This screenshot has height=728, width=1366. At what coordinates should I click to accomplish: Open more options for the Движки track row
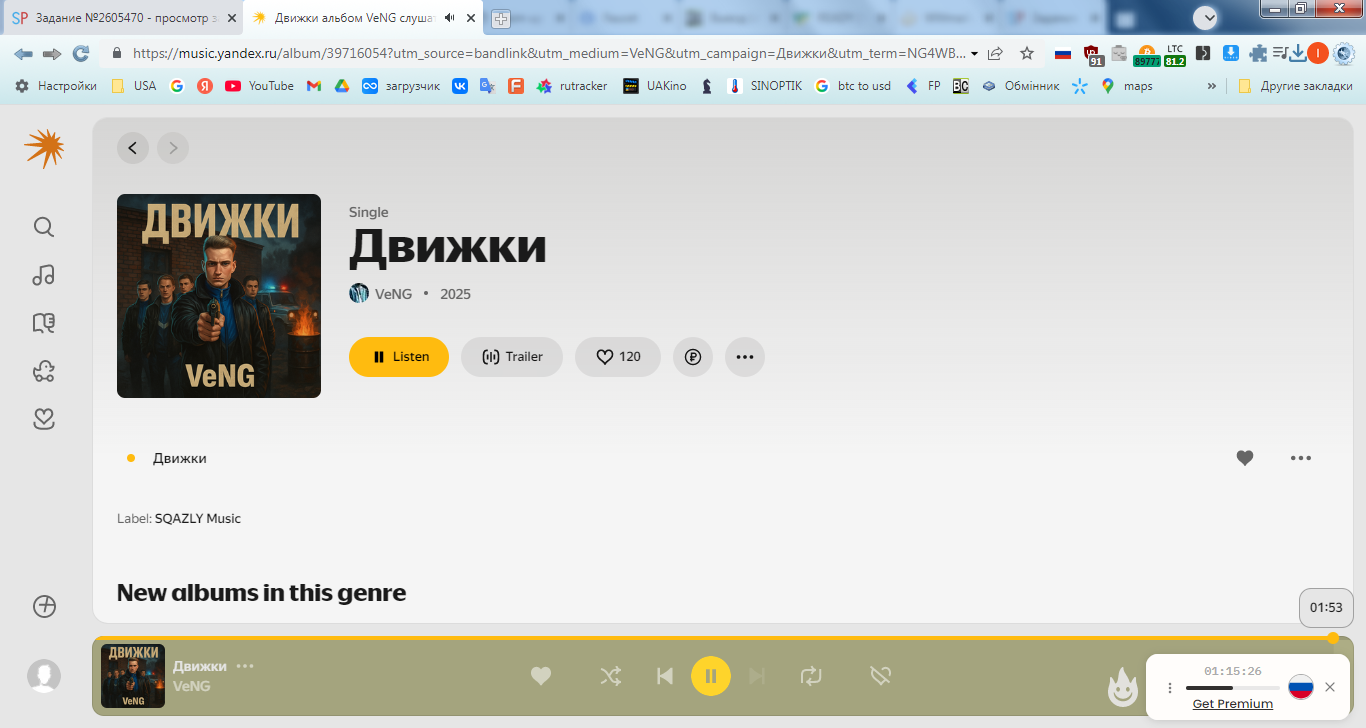[1301, 458]
